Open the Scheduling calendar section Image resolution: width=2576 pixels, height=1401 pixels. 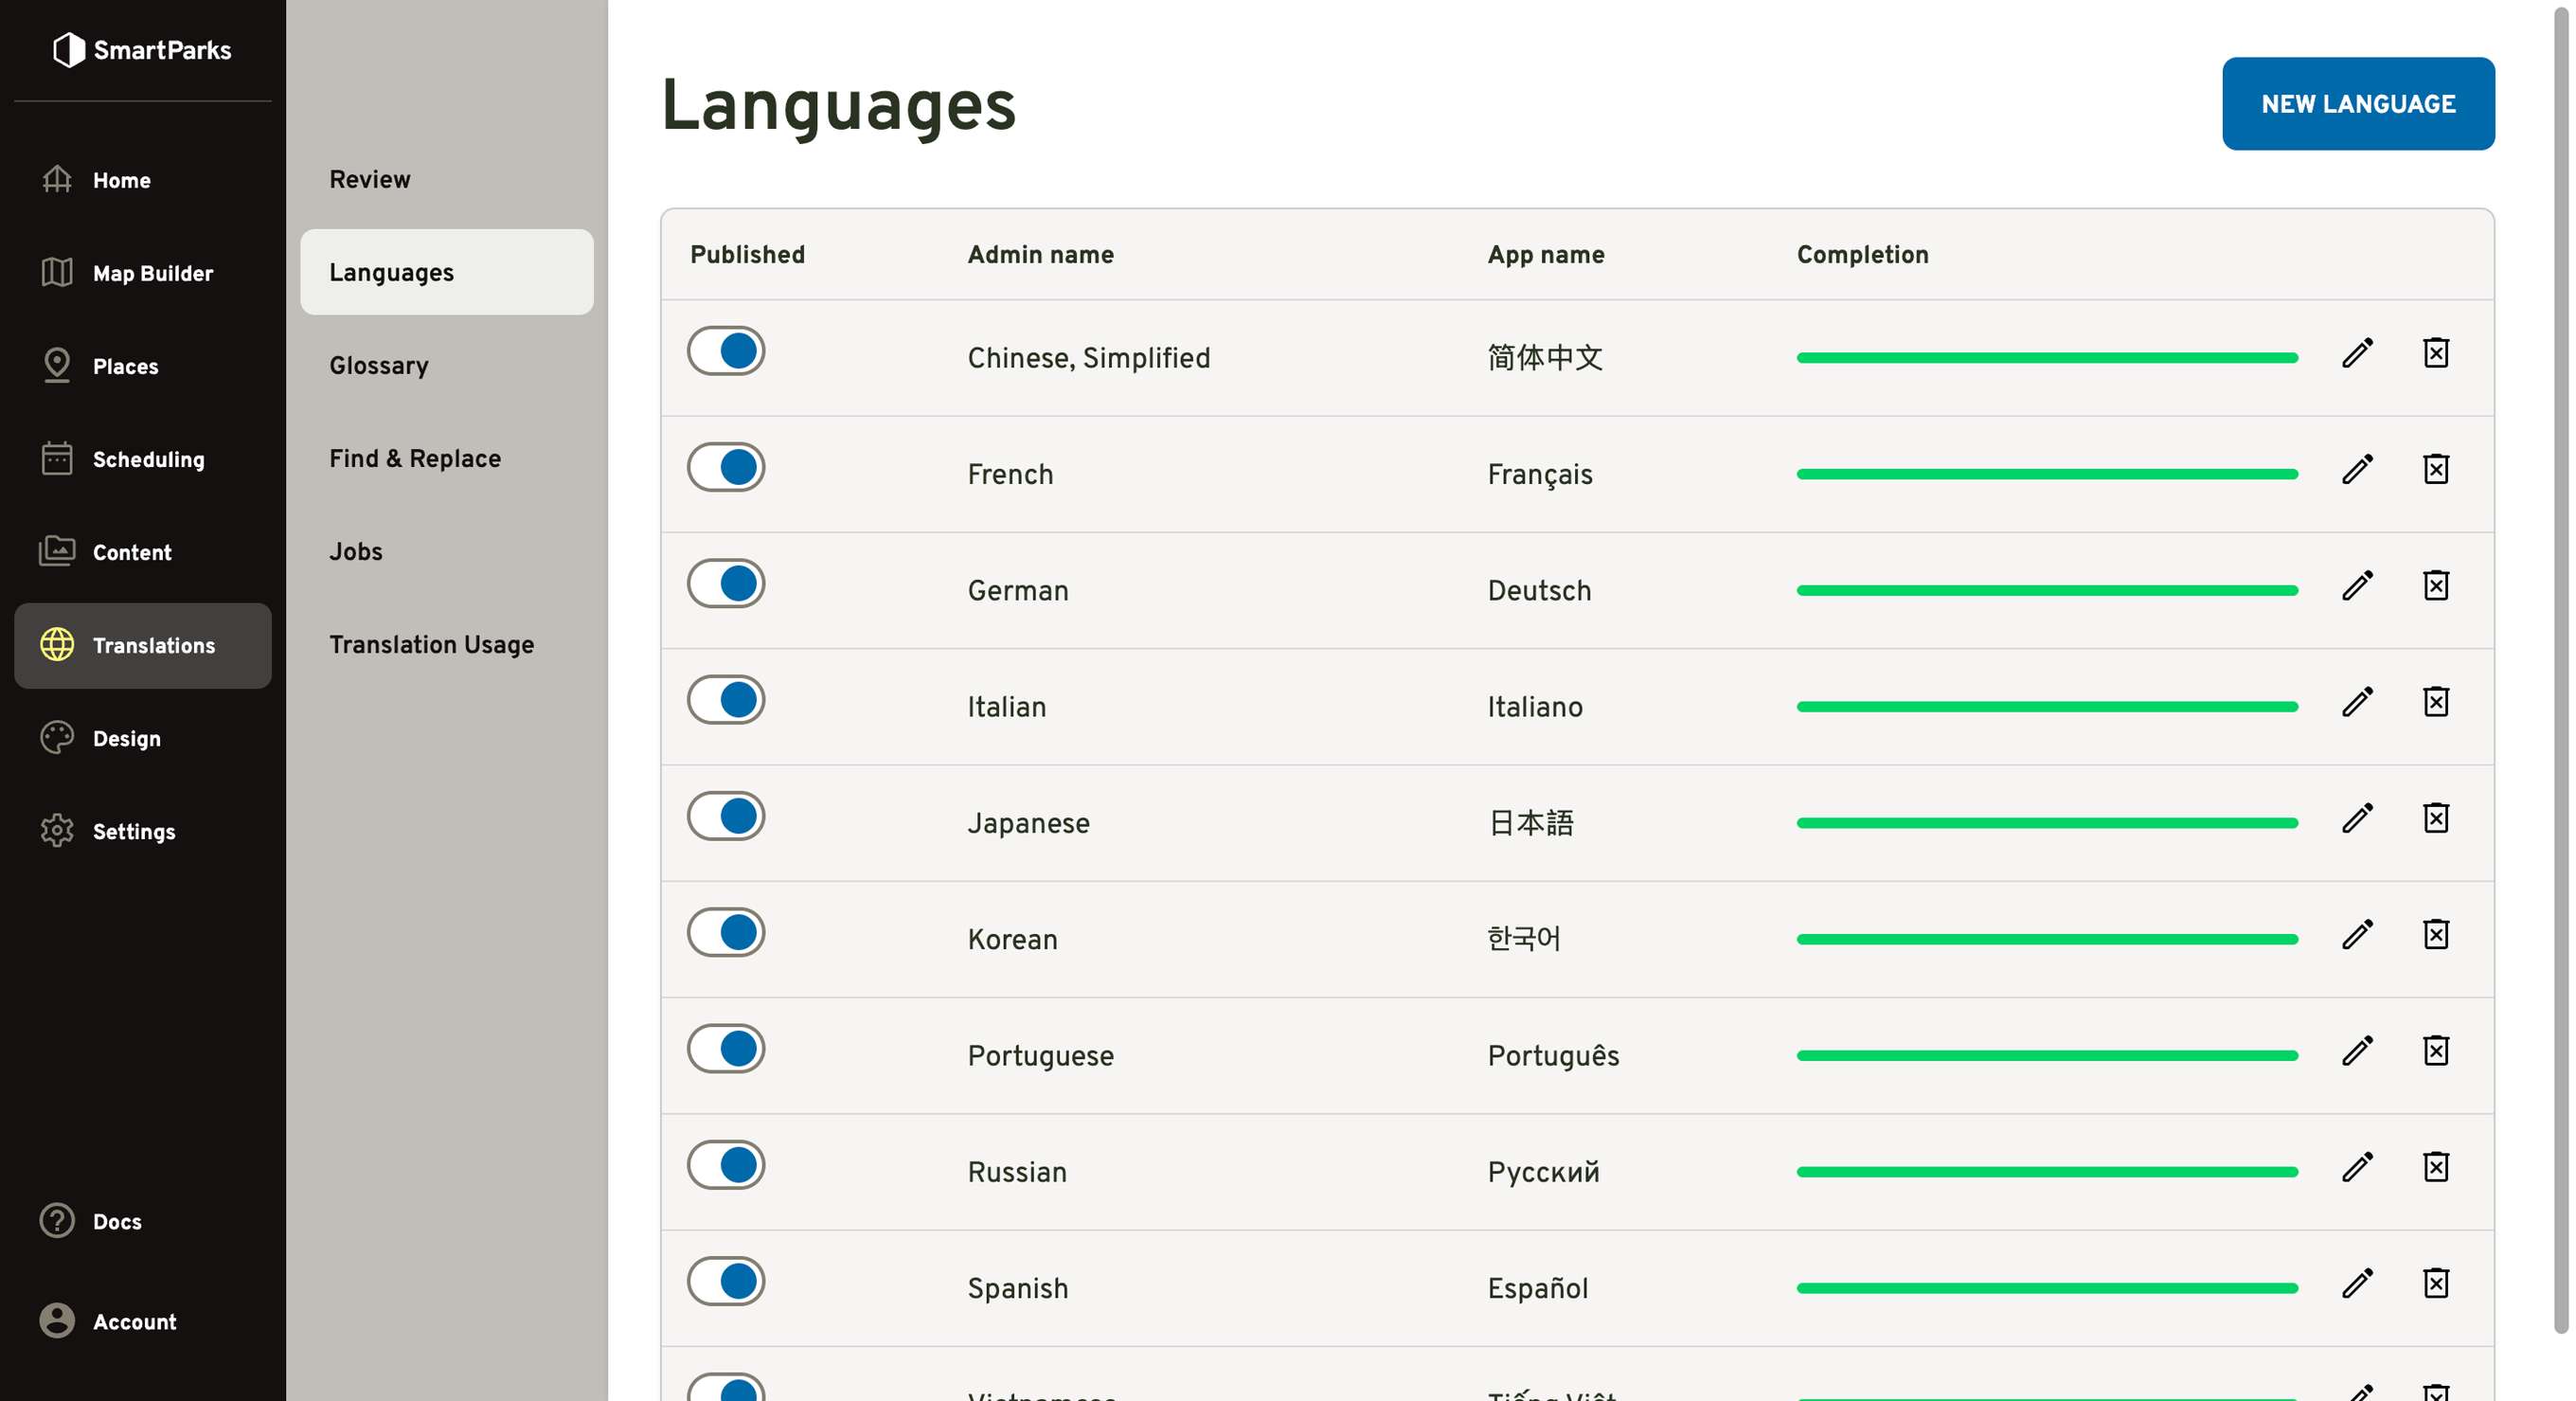(x=143, y=459)
